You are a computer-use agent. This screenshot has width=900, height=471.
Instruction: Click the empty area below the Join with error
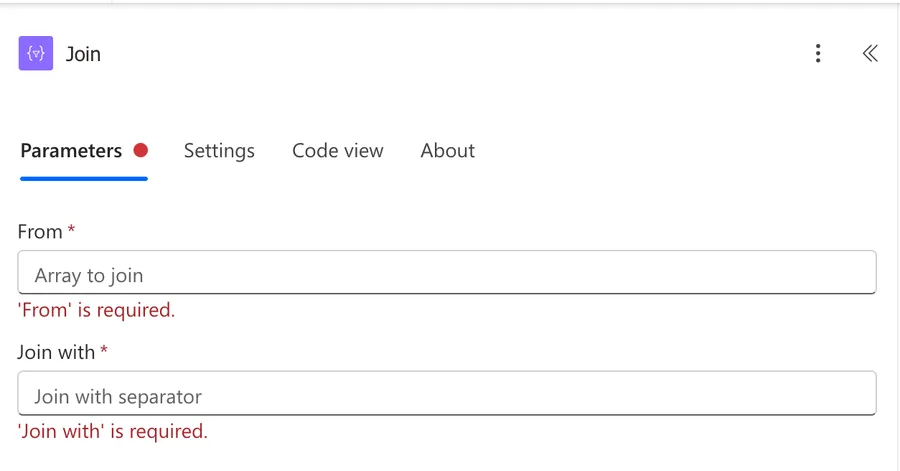[x=447, y=457]
